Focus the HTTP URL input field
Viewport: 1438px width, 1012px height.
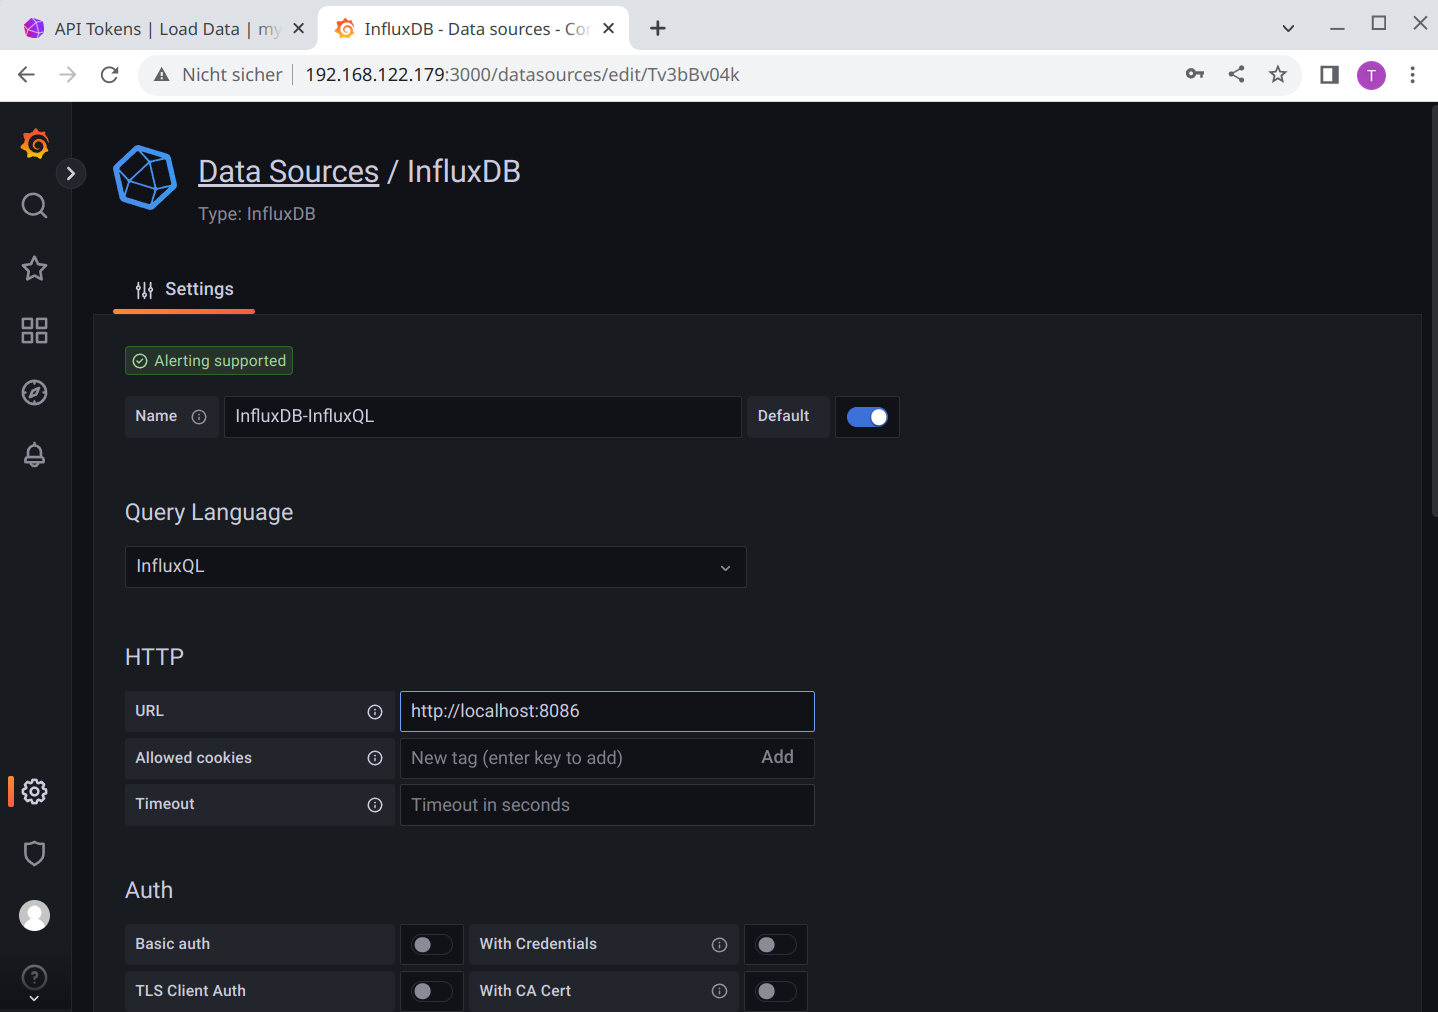[607, 712]
